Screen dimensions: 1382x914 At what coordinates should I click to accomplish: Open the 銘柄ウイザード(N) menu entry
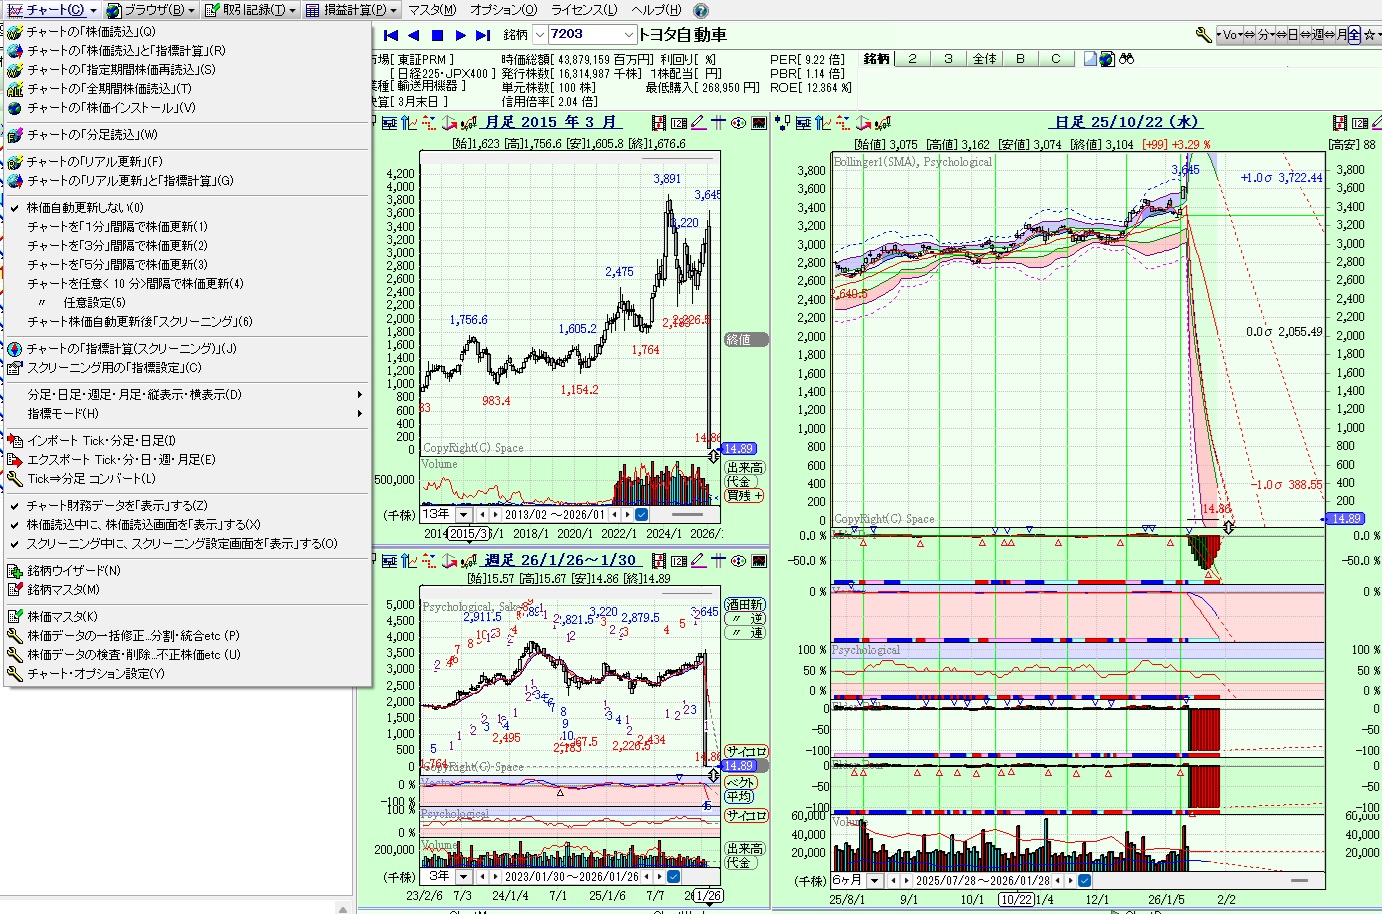[74, 571]
